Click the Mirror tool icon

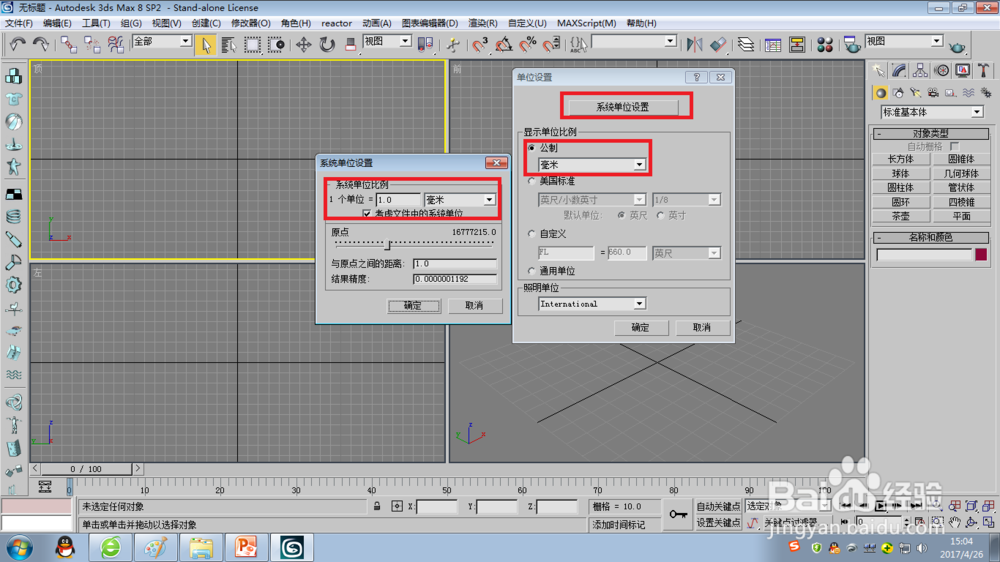[695, 45]
